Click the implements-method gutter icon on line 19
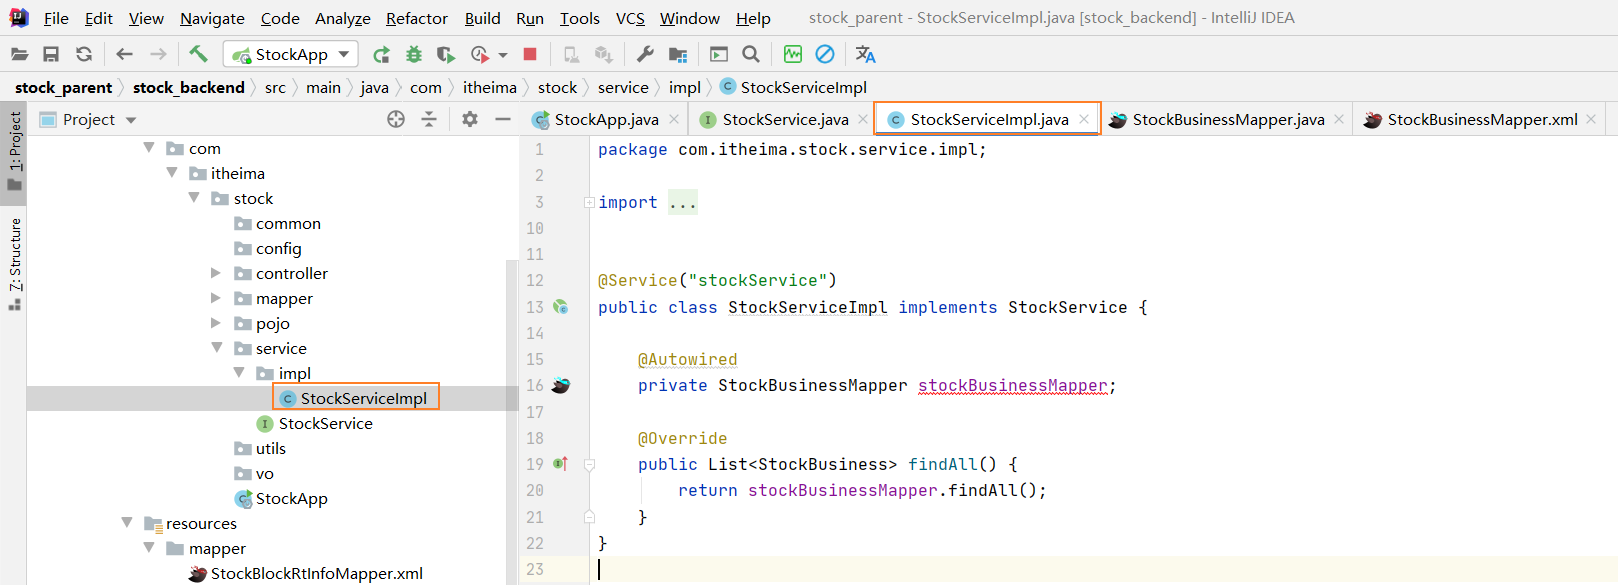 click(x=561, y=464)
